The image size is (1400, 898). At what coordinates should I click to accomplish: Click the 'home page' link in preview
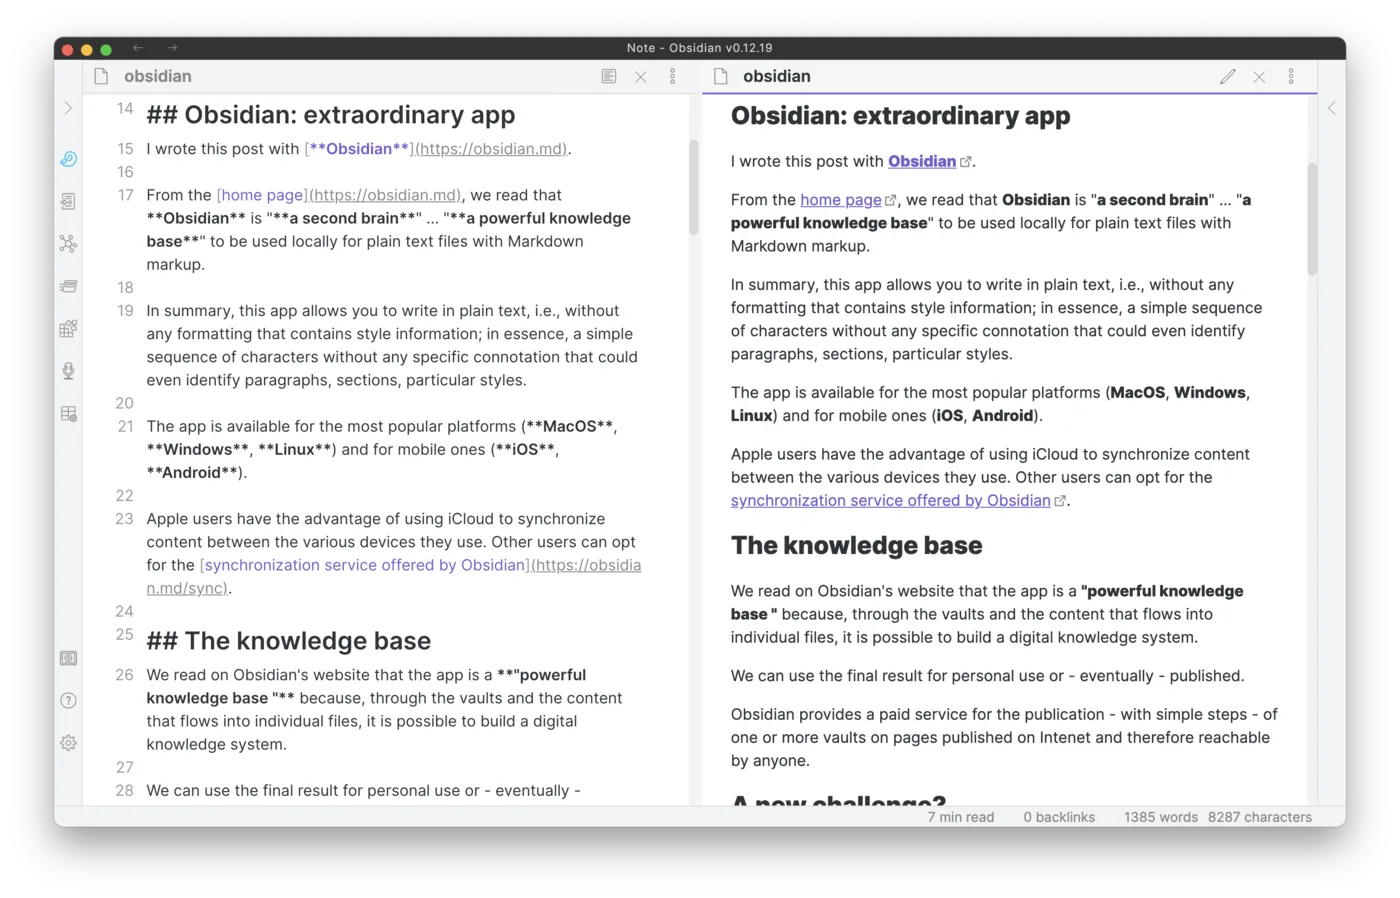pos(840,200)
